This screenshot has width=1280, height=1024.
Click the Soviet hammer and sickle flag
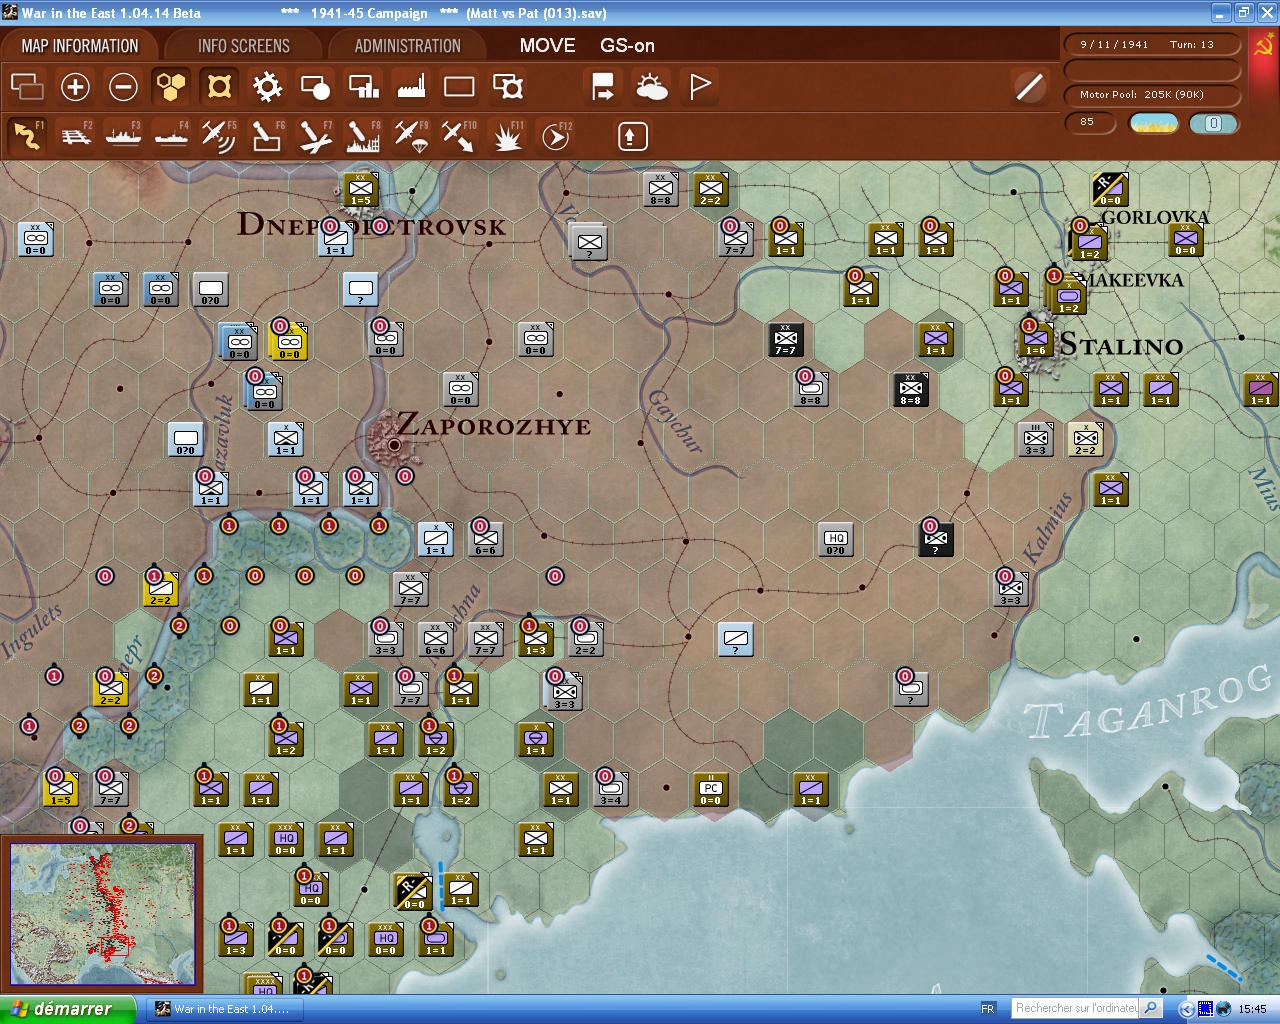click(x=1263, y=45)
